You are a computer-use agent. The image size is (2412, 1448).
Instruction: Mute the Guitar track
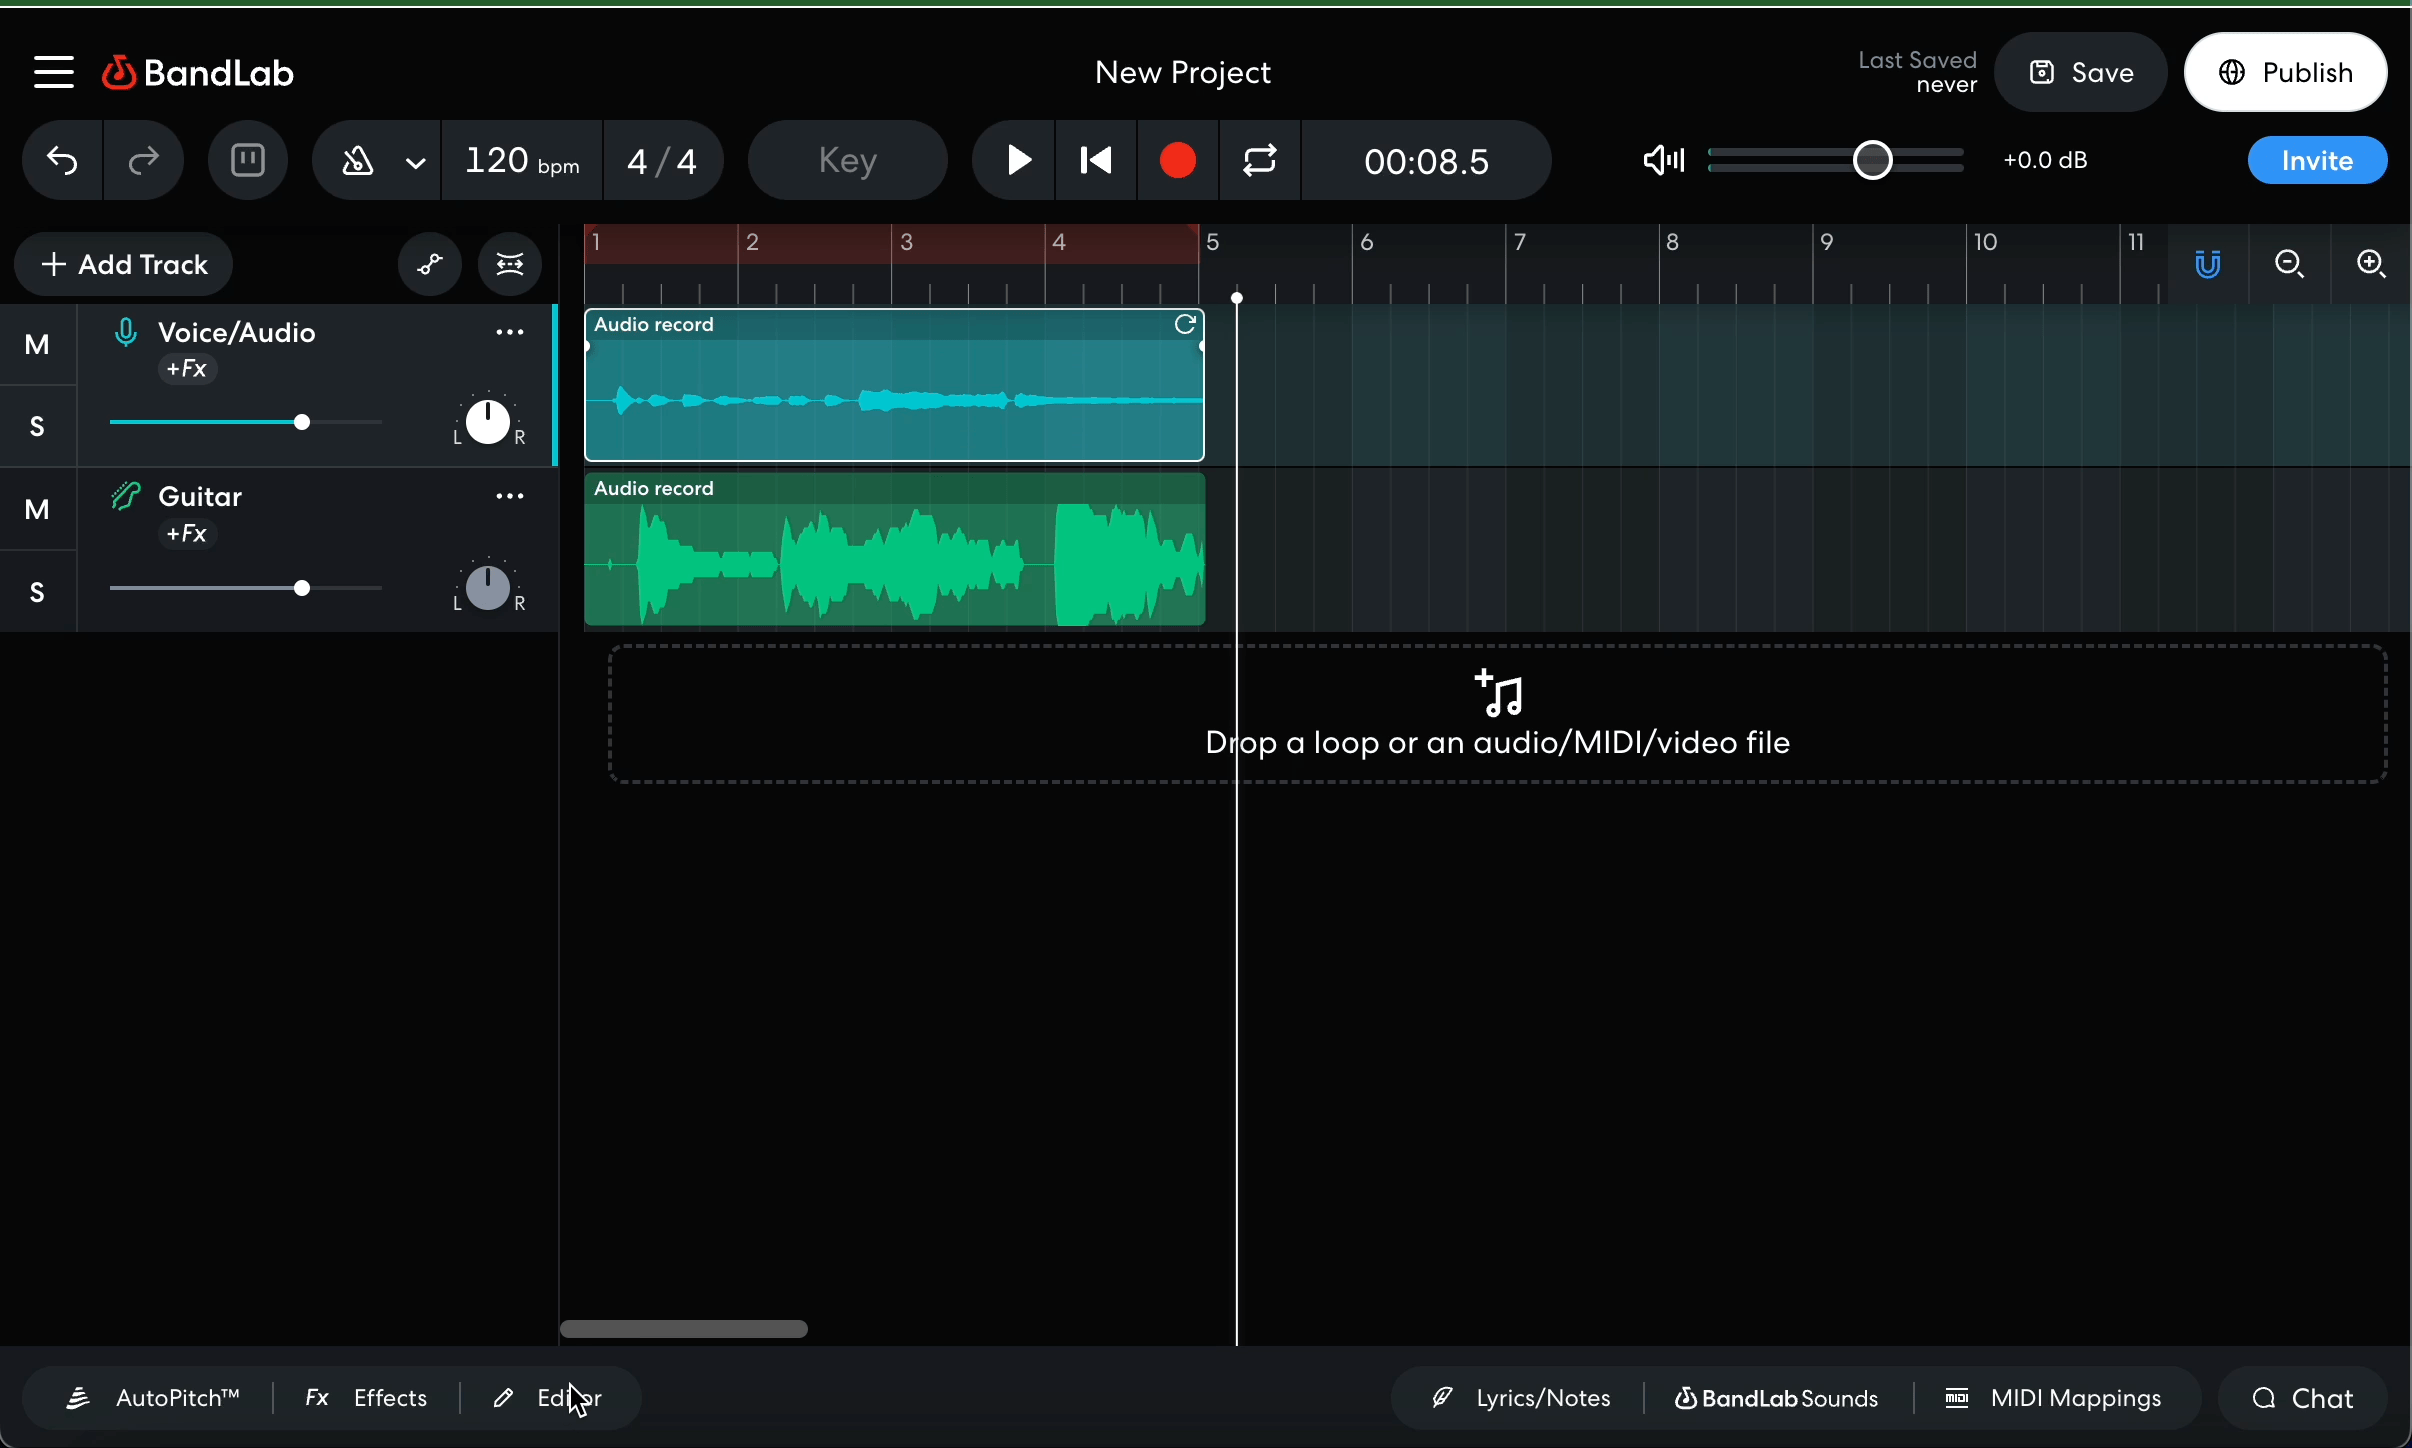tap(38, 509)
